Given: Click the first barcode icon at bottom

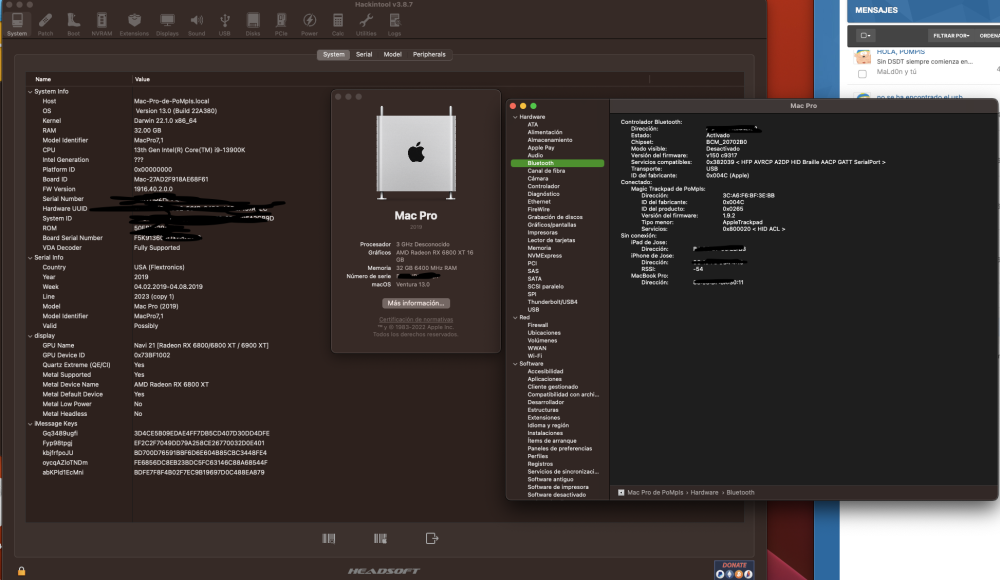Looking at the screenshot, I should coord(328,539).
